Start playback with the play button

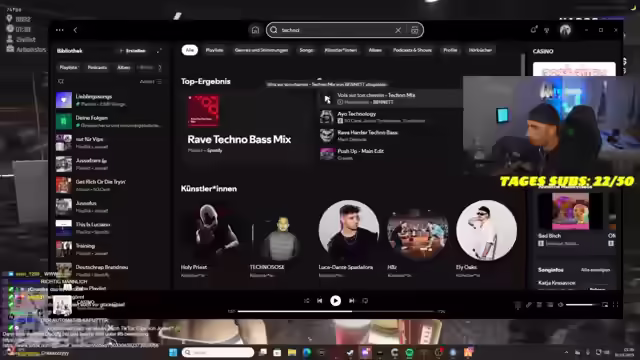point(336,301)
